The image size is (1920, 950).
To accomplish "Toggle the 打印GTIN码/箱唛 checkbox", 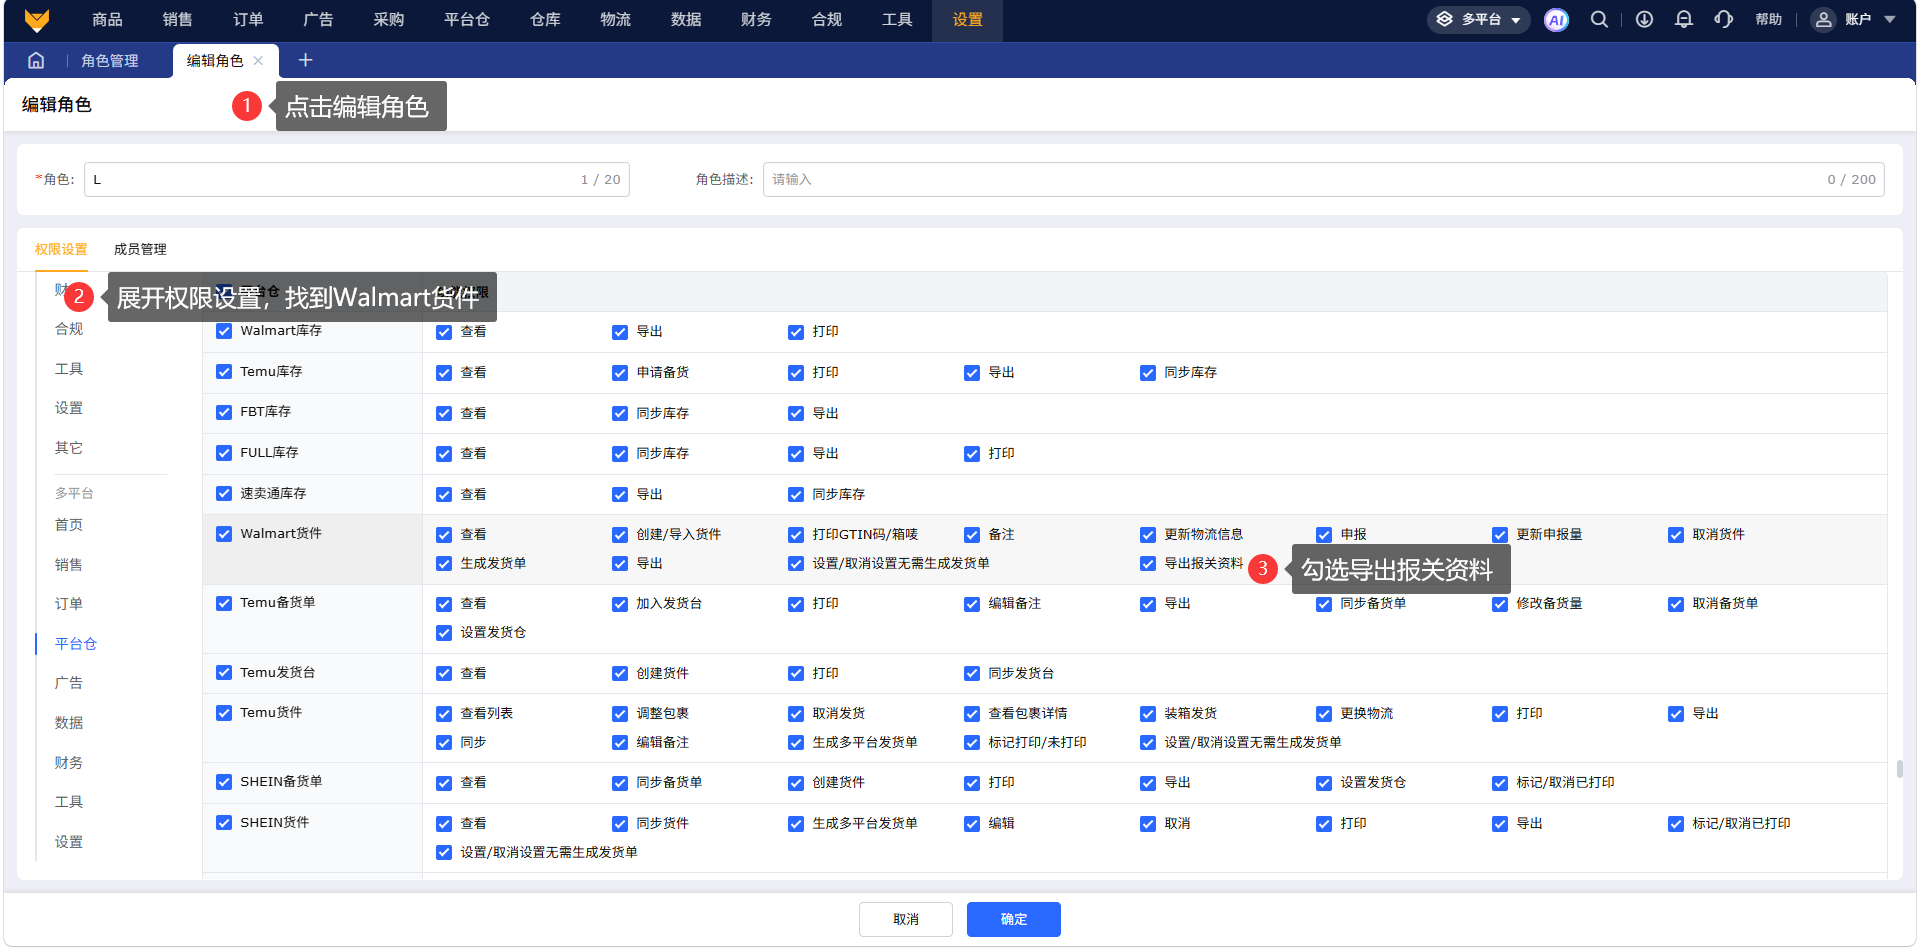I will click(x=796, y=535).
